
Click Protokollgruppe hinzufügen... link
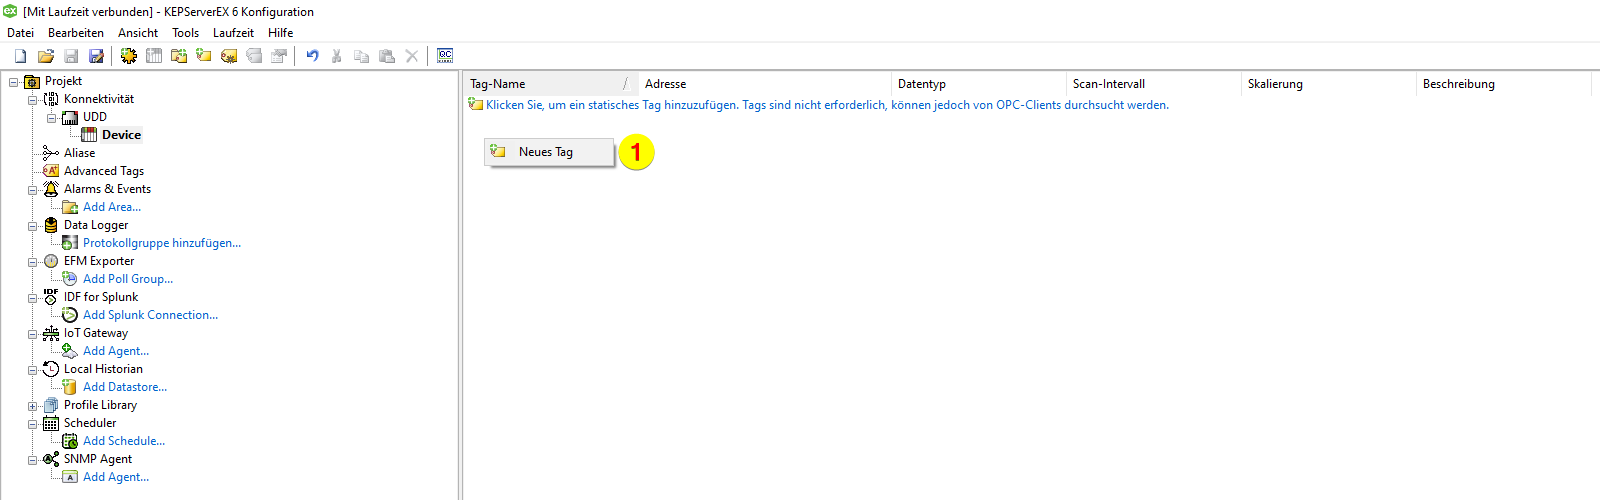pos(162,243)
